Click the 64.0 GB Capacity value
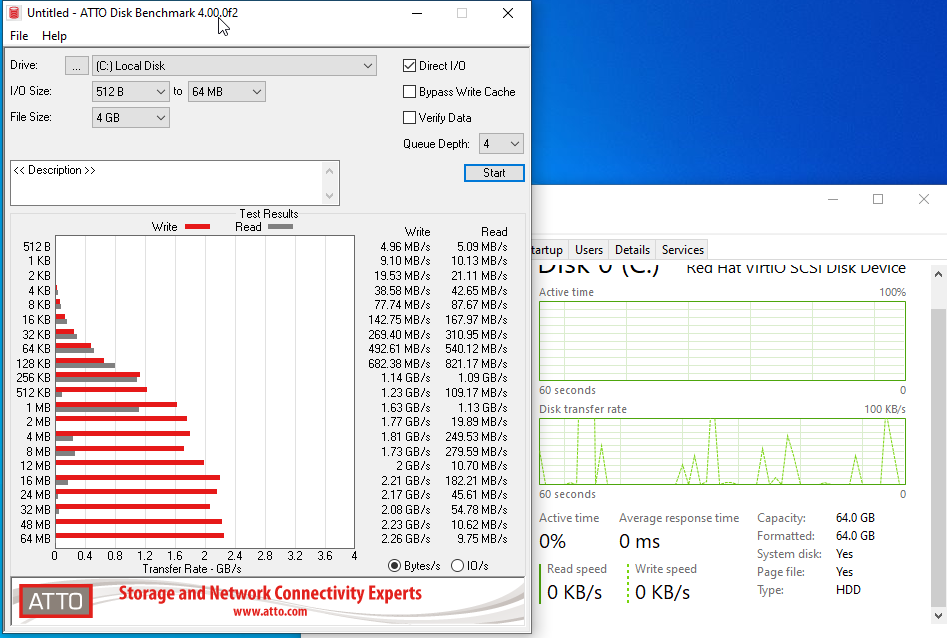Viewport: 947px width, 638px height. click(x=855, y=518)
